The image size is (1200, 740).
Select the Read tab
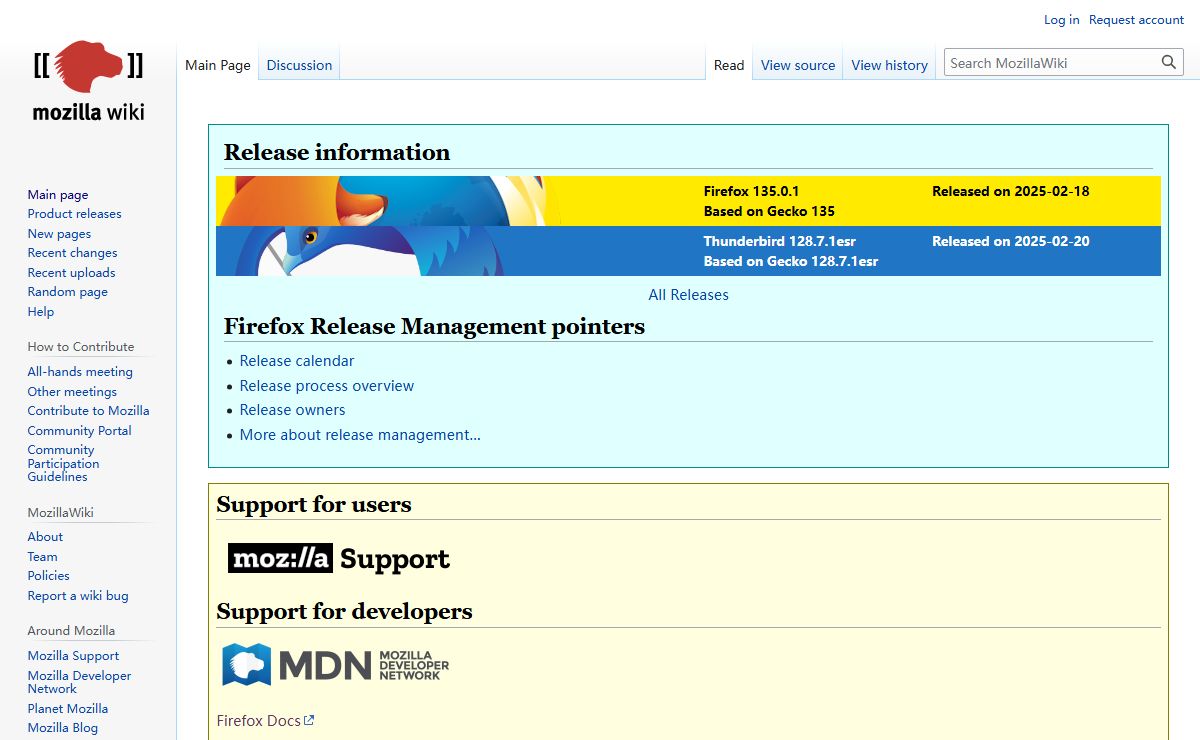pos(729,65)
